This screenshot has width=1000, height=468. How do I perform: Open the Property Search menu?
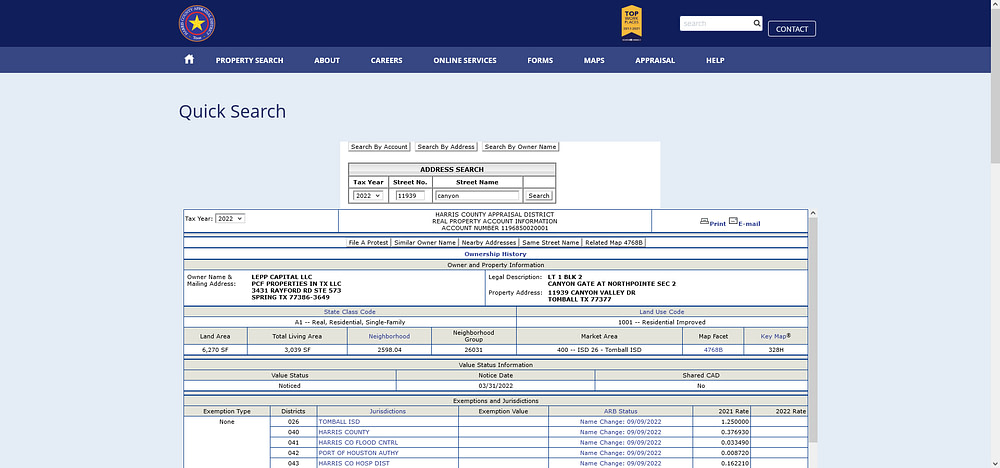249,61
